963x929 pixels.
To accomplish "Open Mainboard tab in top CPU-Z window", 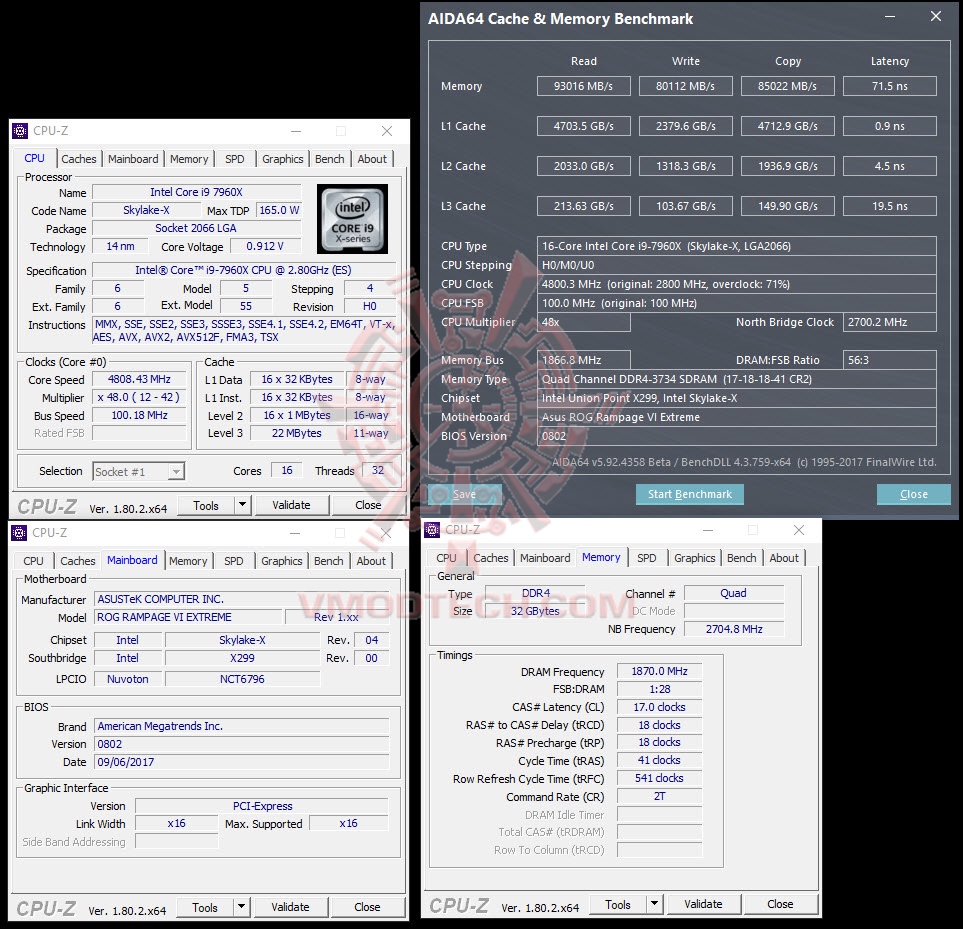I will point(133,159).
